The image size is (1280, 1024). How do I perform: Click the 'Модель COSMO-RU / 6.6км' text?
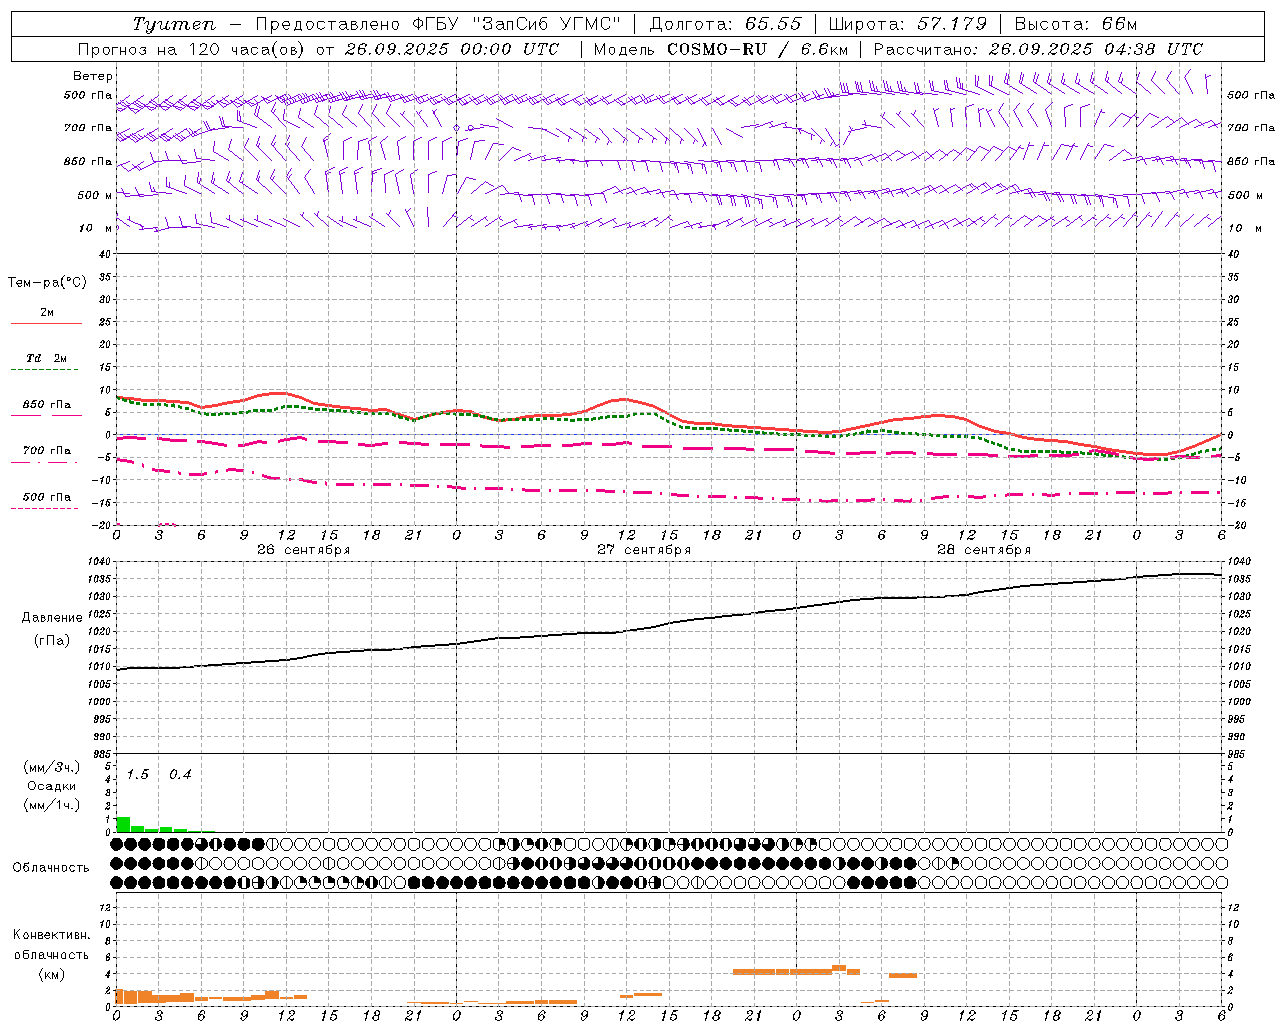[x=721, y=49]
